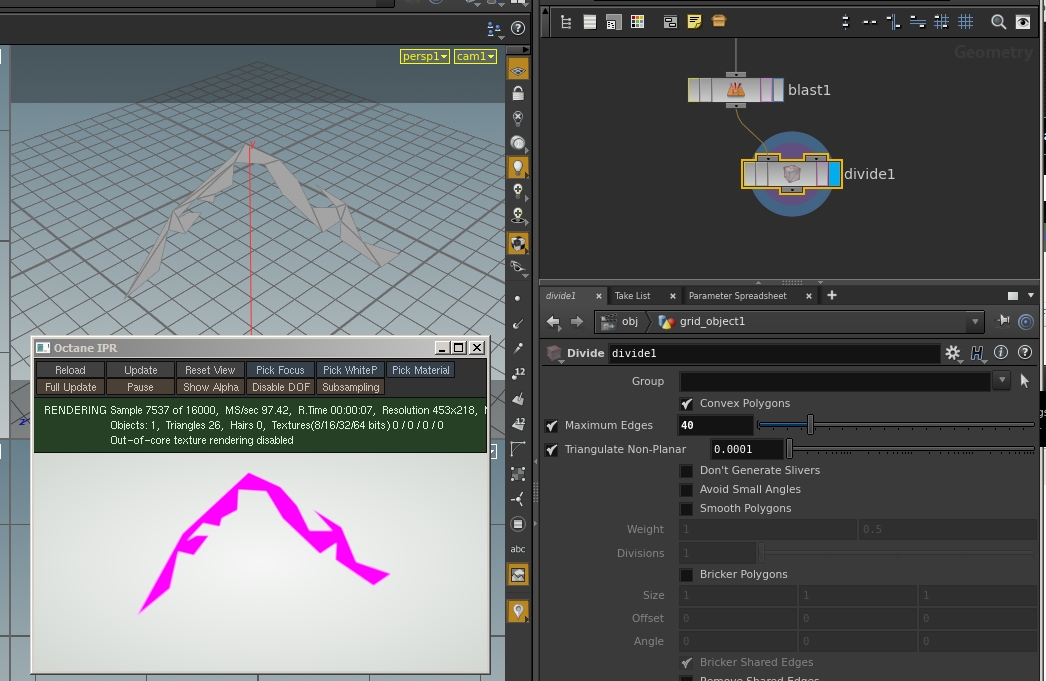Pin the parameter pane with the pin icon

coord(1003,321)
